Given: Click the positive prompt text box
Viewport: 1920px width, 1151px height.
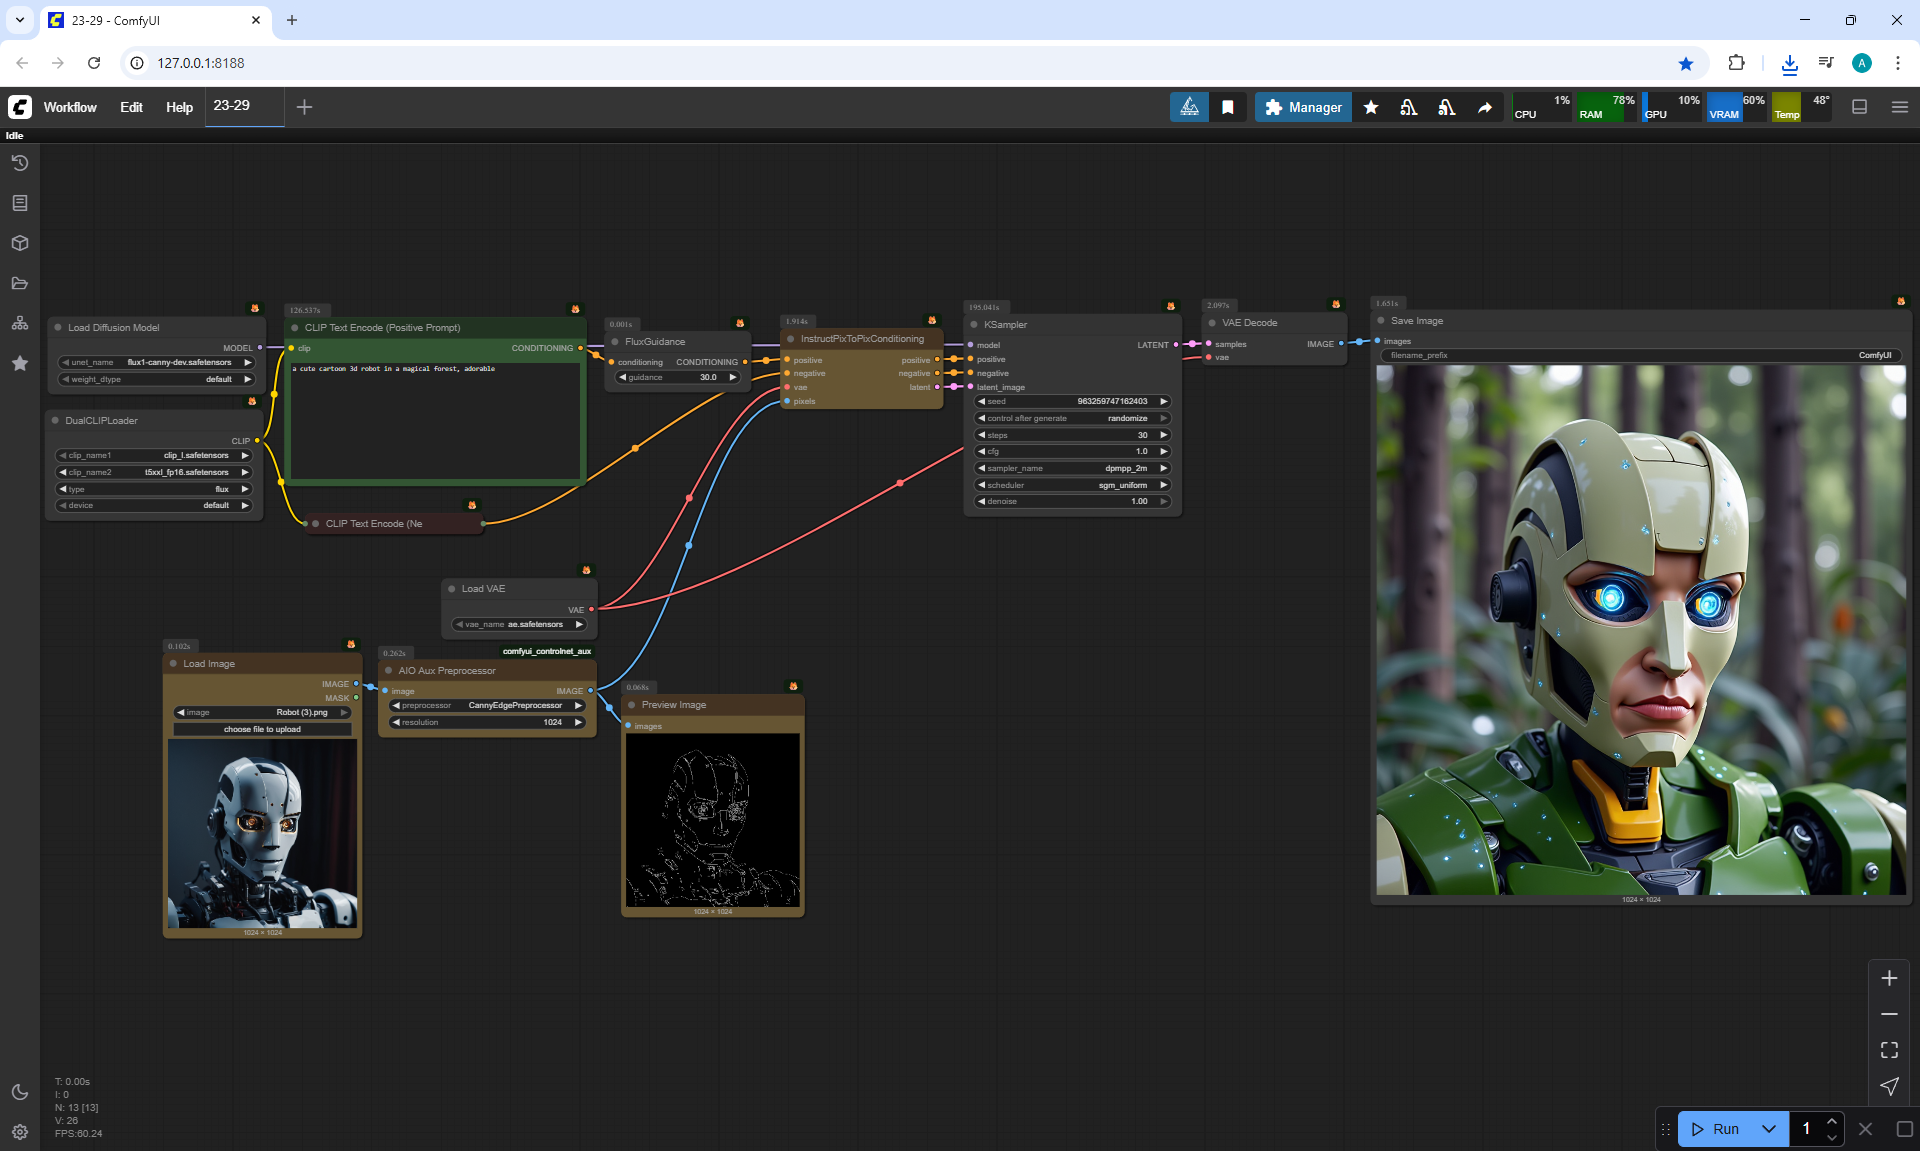Looking at the screenshot, I should click(434, 420).
